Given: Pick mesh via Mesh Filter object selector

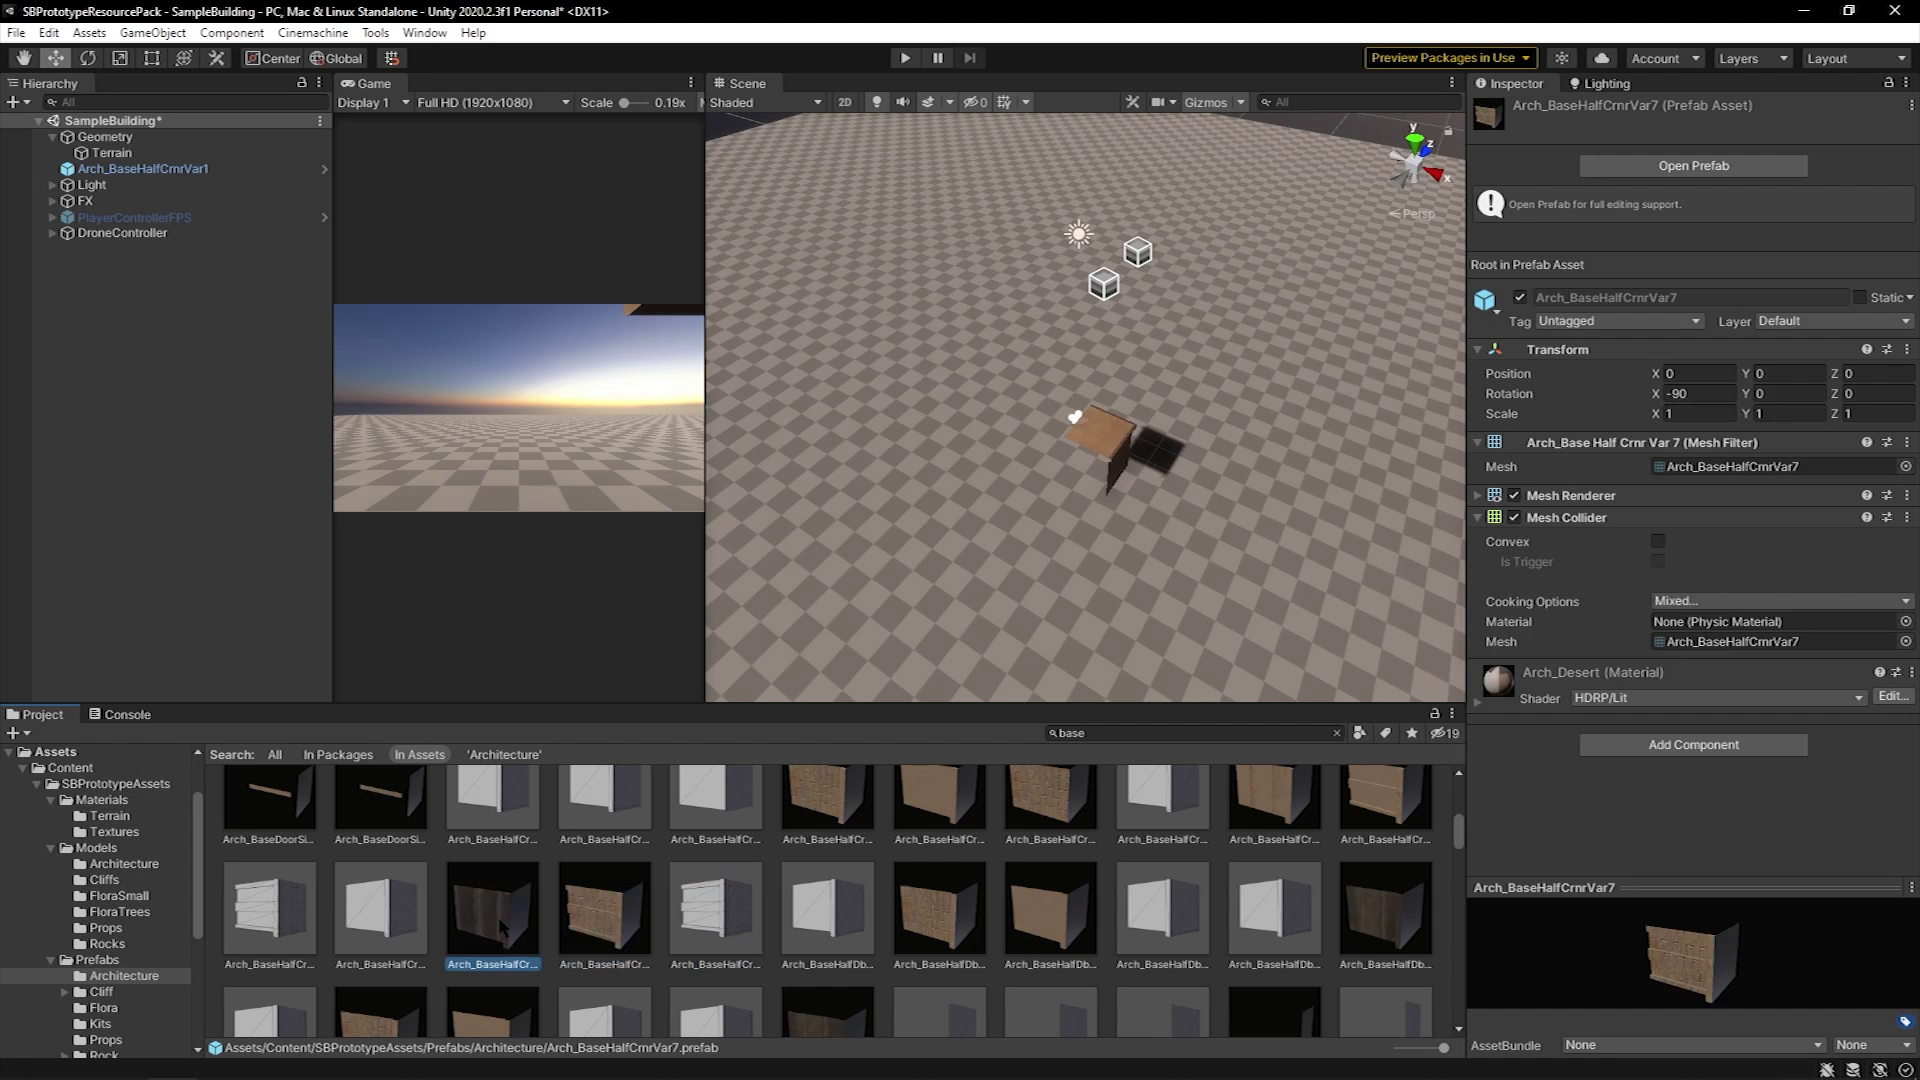Looking at the screenshot, I should pos(1905,467).
